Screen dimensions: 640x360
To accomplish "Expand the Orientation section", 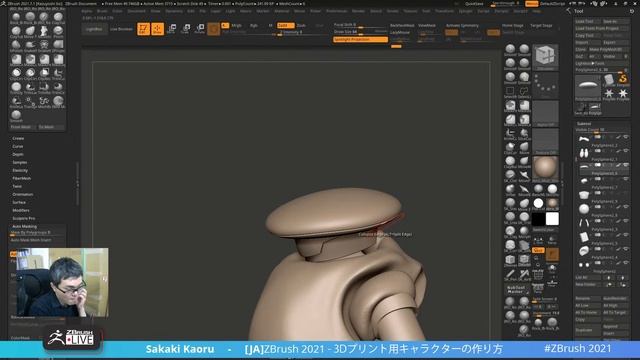I will click(22, 194).
